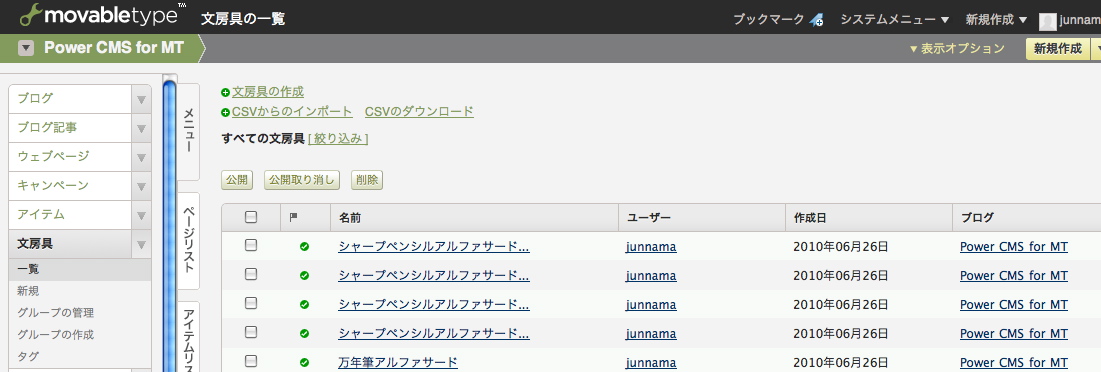The width and height of the screenshot is (1101, 372).
Task: Toggle the select-all checkbox in table header
Action: point(251,217)
